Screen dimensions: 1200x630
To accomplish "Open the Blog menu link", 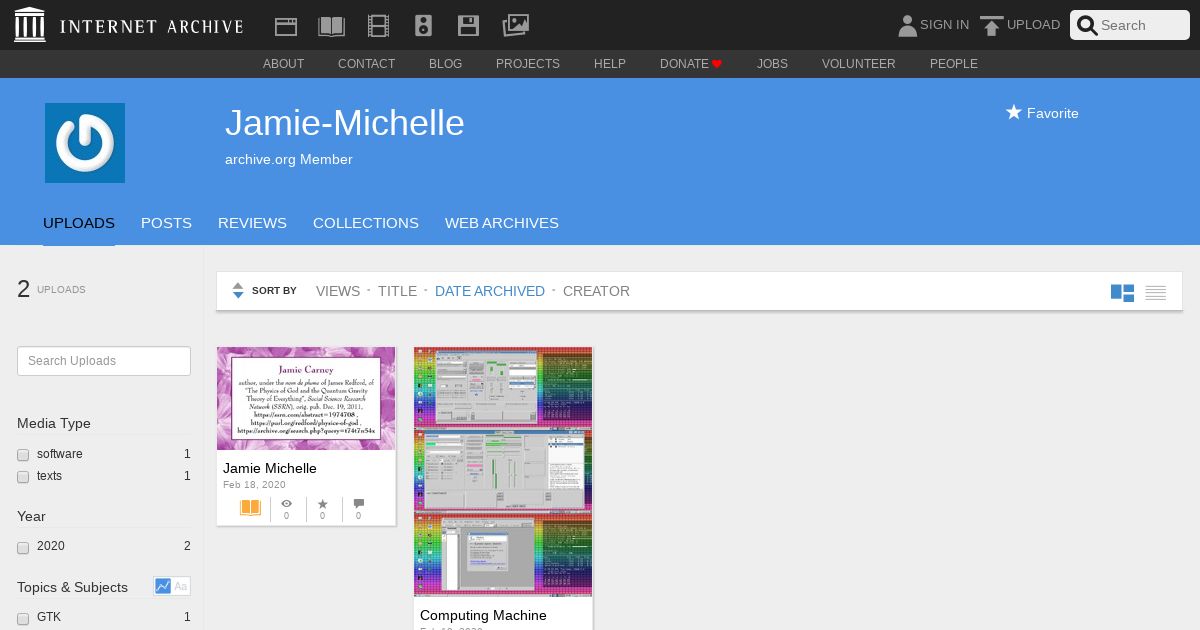I will pyautogui.click(x=445, y=64).
